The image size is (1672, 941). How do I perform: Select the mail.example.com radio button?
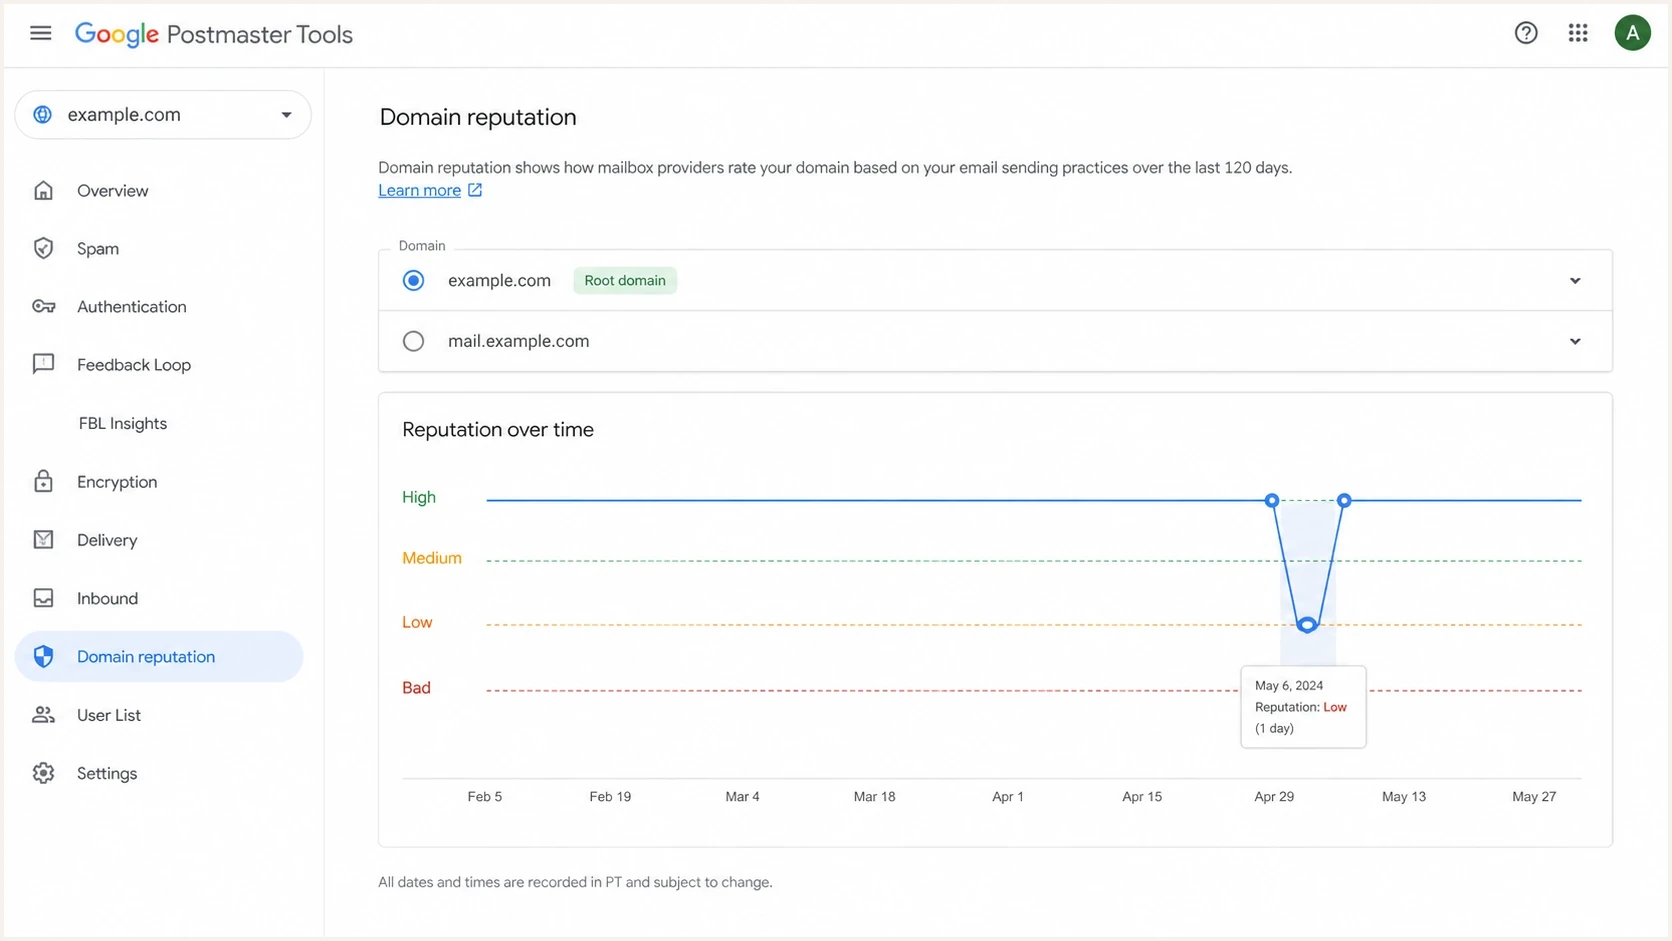pyautogui.click(x=413, y=341)
